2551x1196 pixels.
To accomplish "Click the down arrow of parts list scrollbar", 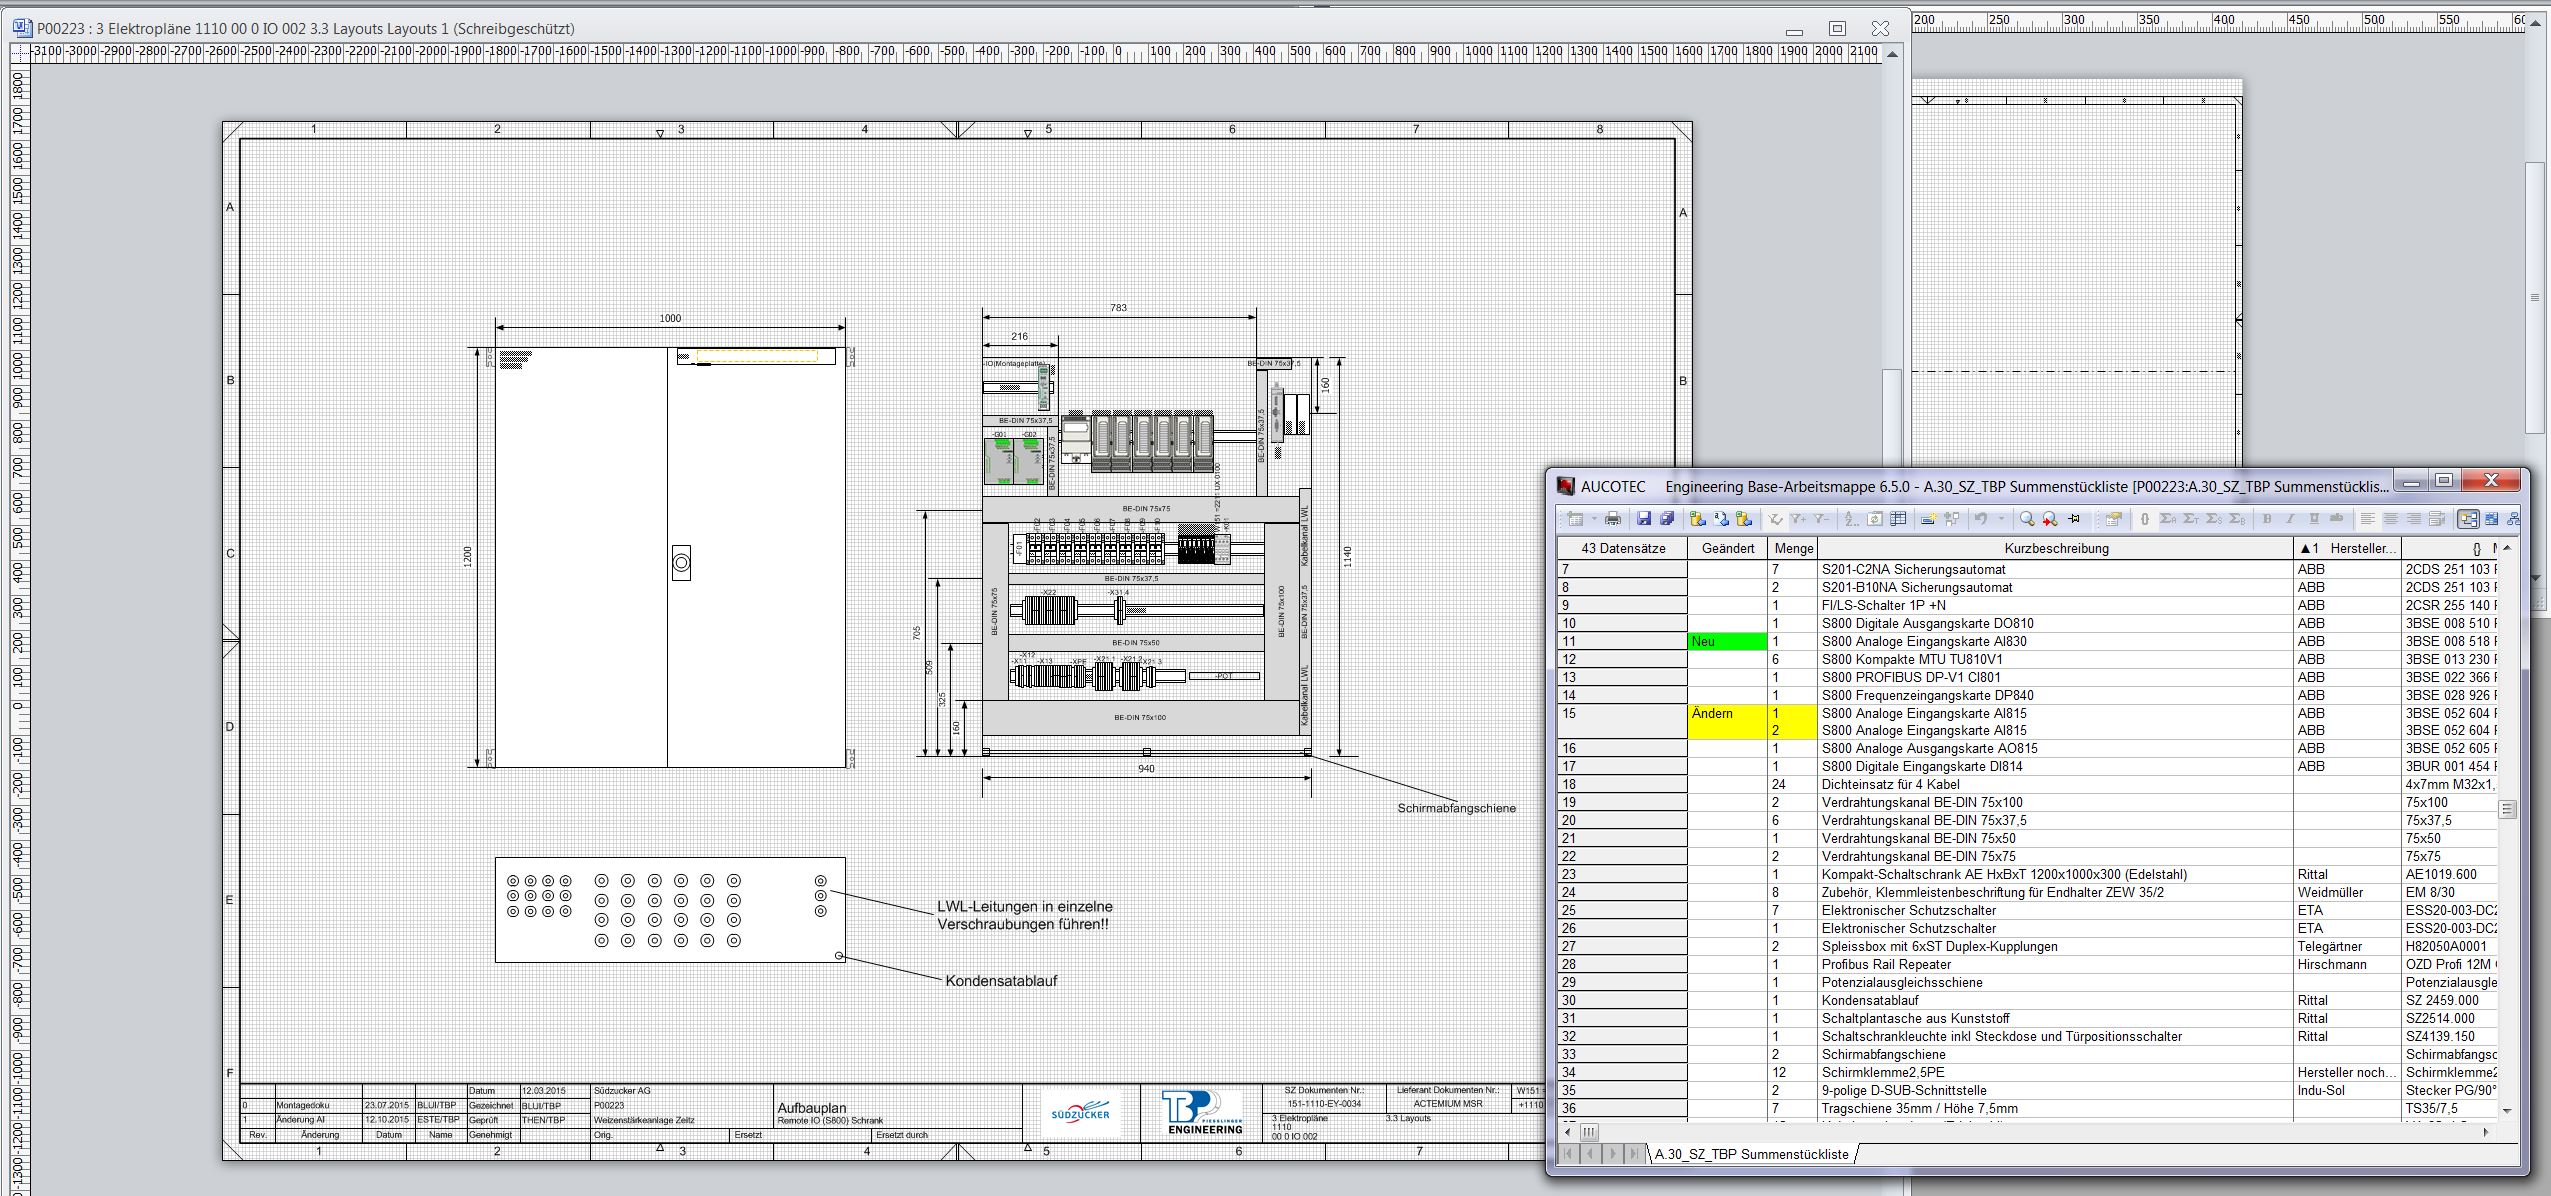I will pos(2507,1110).
